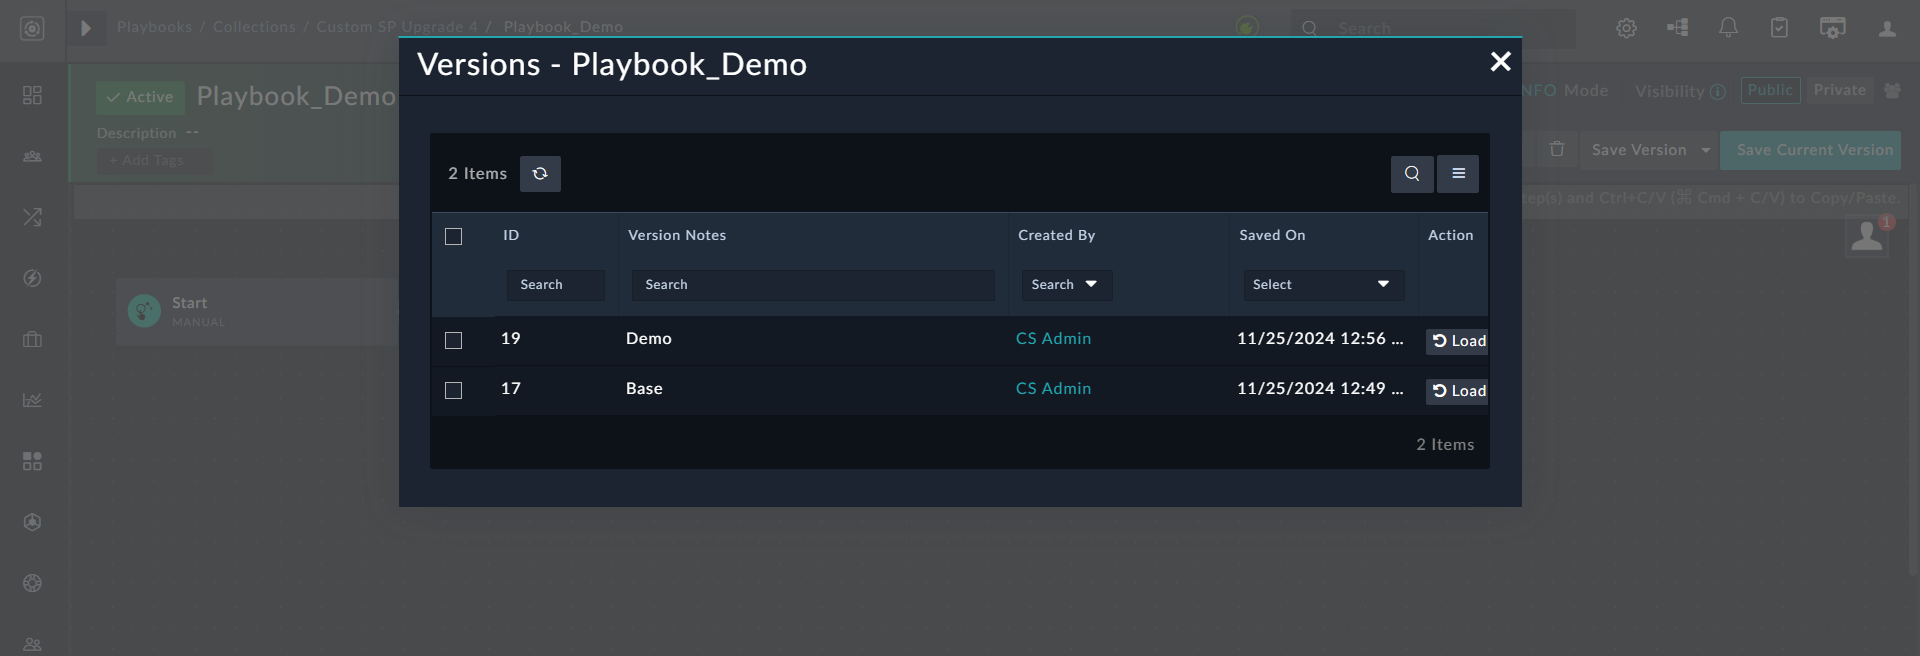Sort by ID column header
The height and width of the screenshot is (656, 1920).
[511, 236]
